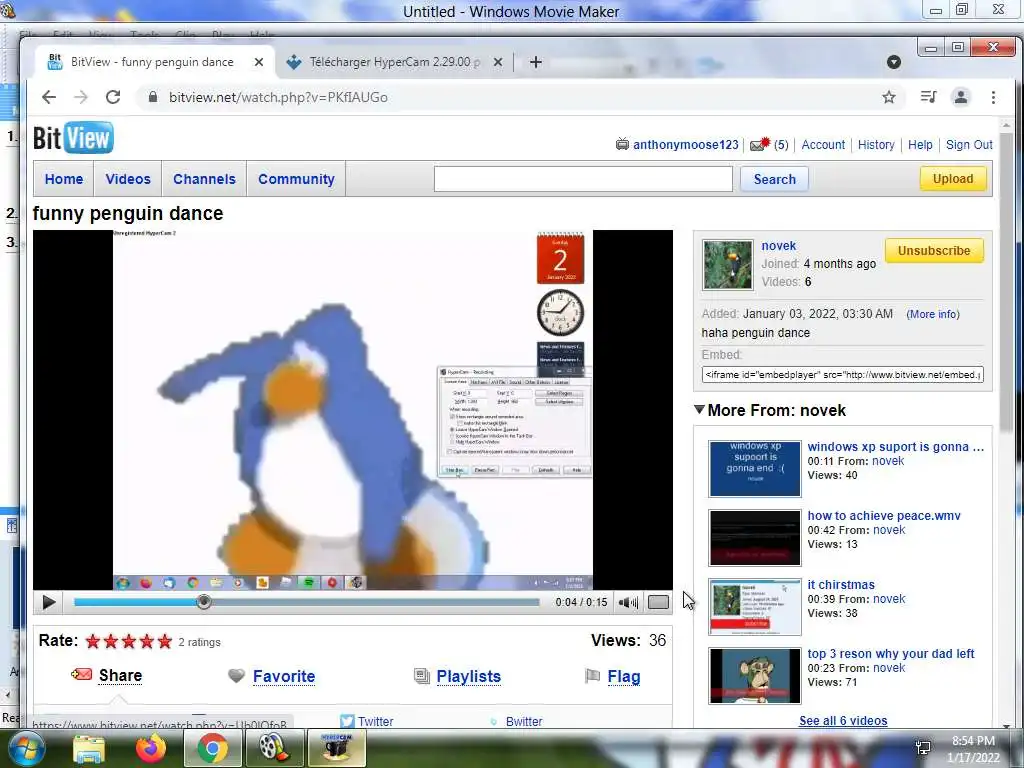The height and width of the screenshot is (768, 1024).
Task: Expand the More info link
Action: tap(933, 314)
